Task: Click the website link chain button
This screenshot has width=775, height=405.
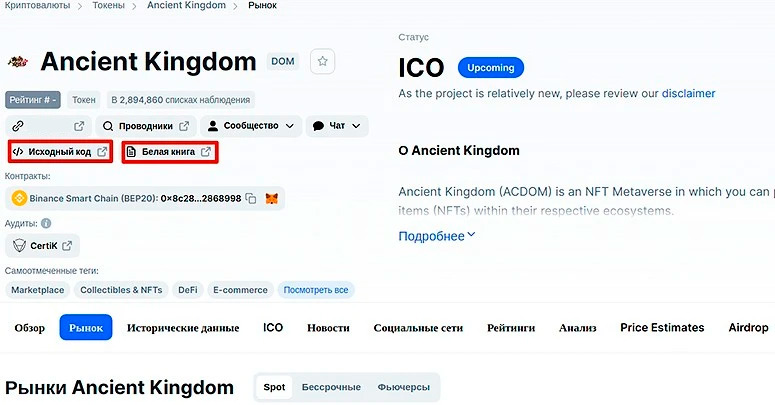Action: coord(48,126)
